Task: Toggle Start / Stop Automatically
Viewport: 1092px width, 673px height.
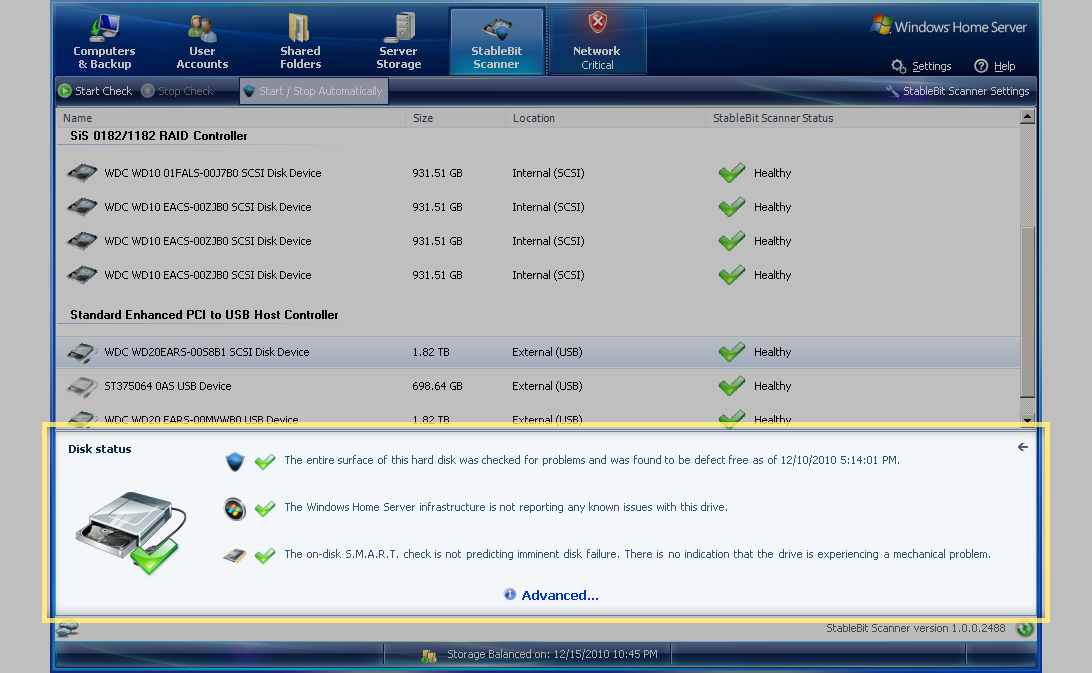Action: 313,91
